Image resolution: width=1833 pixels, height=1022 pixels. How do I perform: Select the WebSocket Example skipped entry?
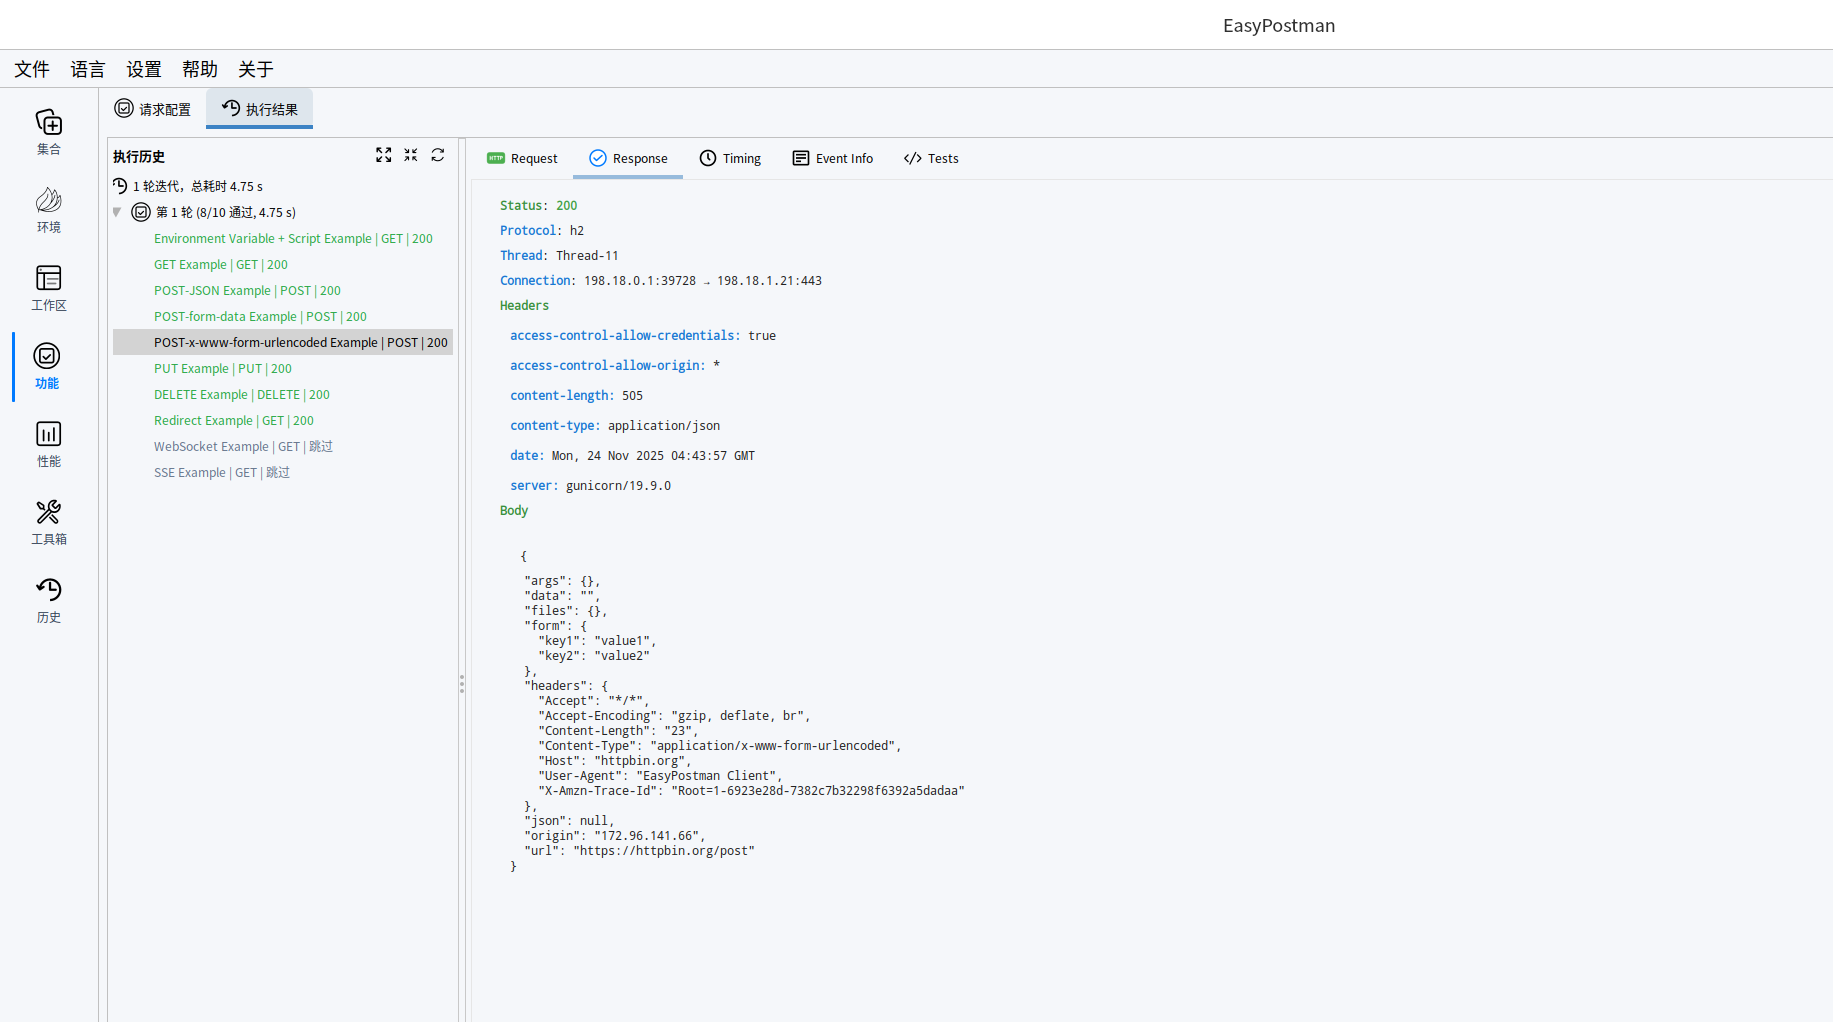coord(243,447)
